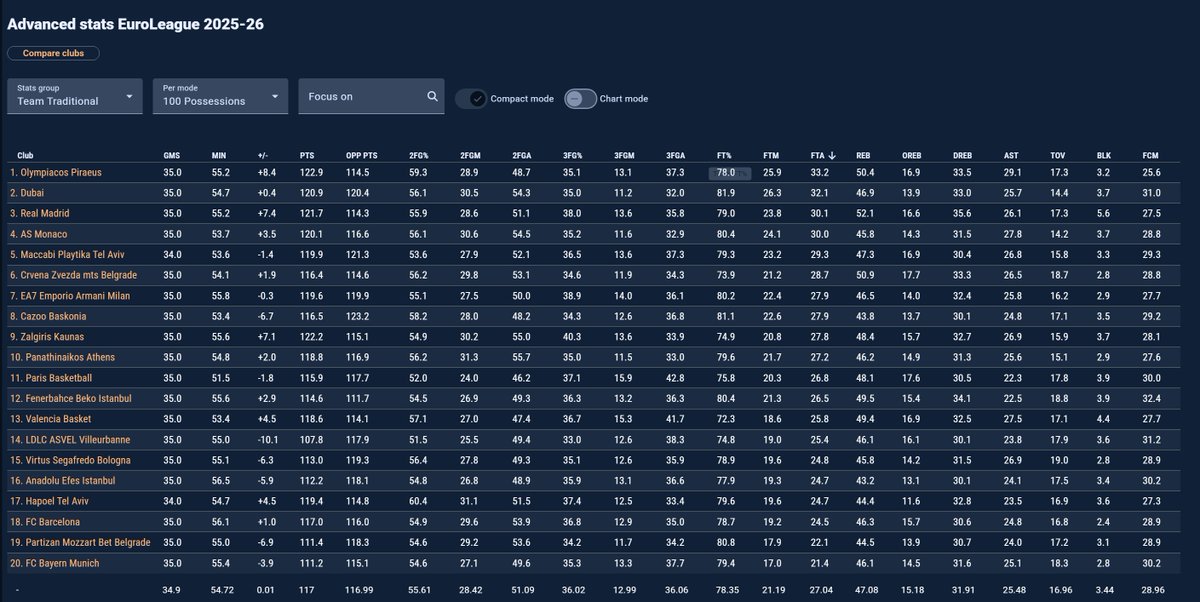Click the 28.96 average FCM footer value
This screenshot has width=1200, height=602.
[x=1155, y=589]
